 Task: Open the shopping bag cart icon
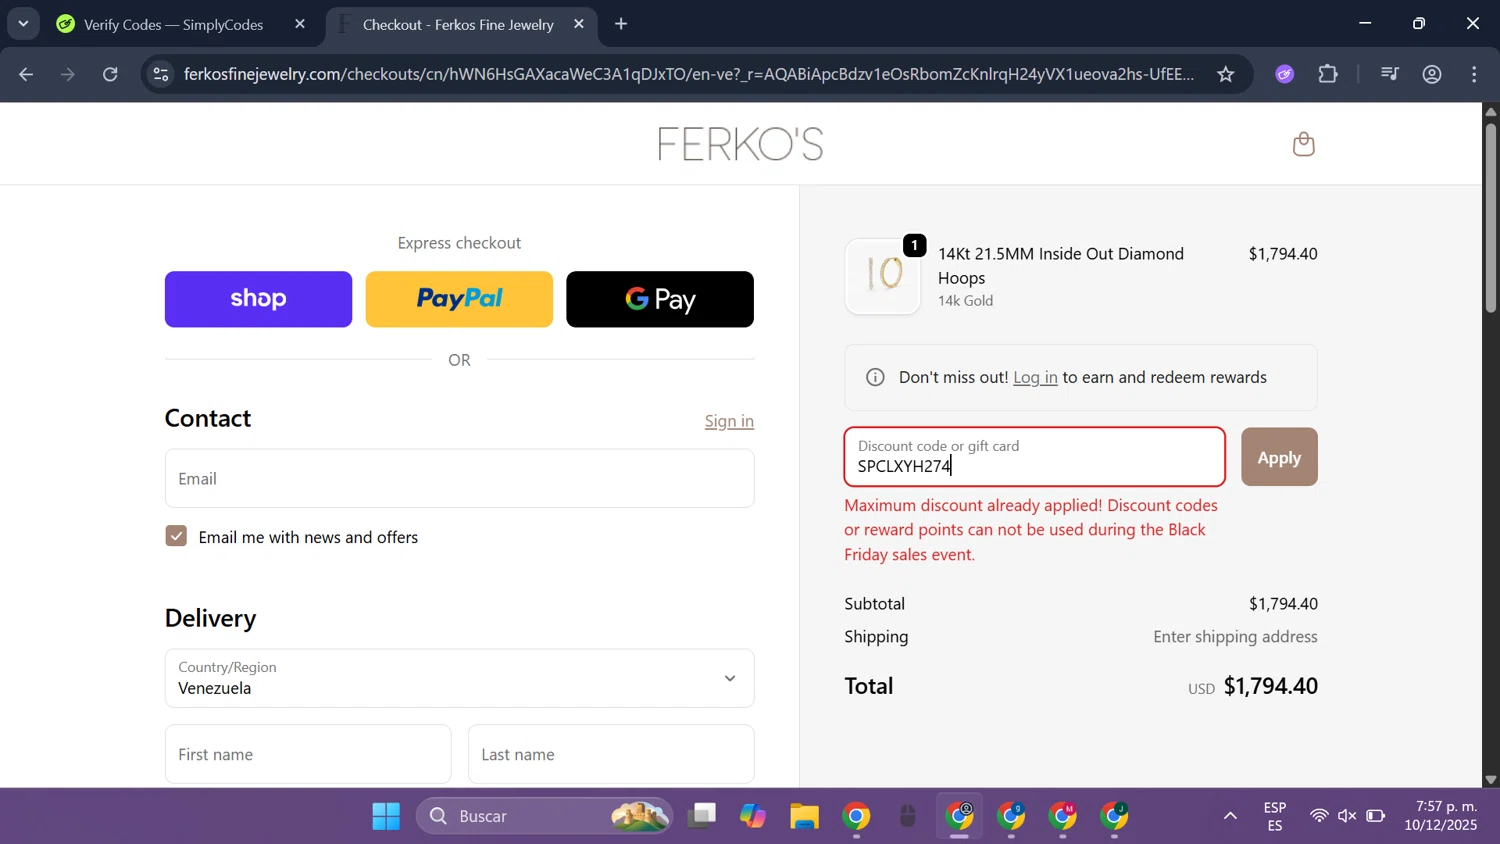1303,144
